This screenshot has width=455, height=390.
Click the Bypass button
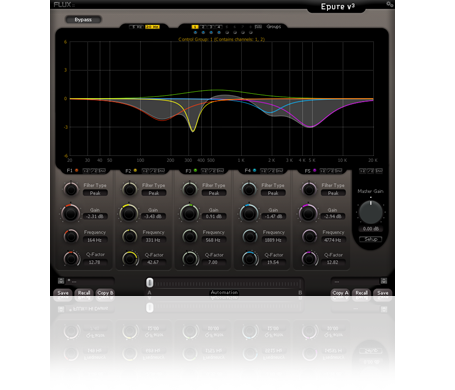[x=83, y=20]
